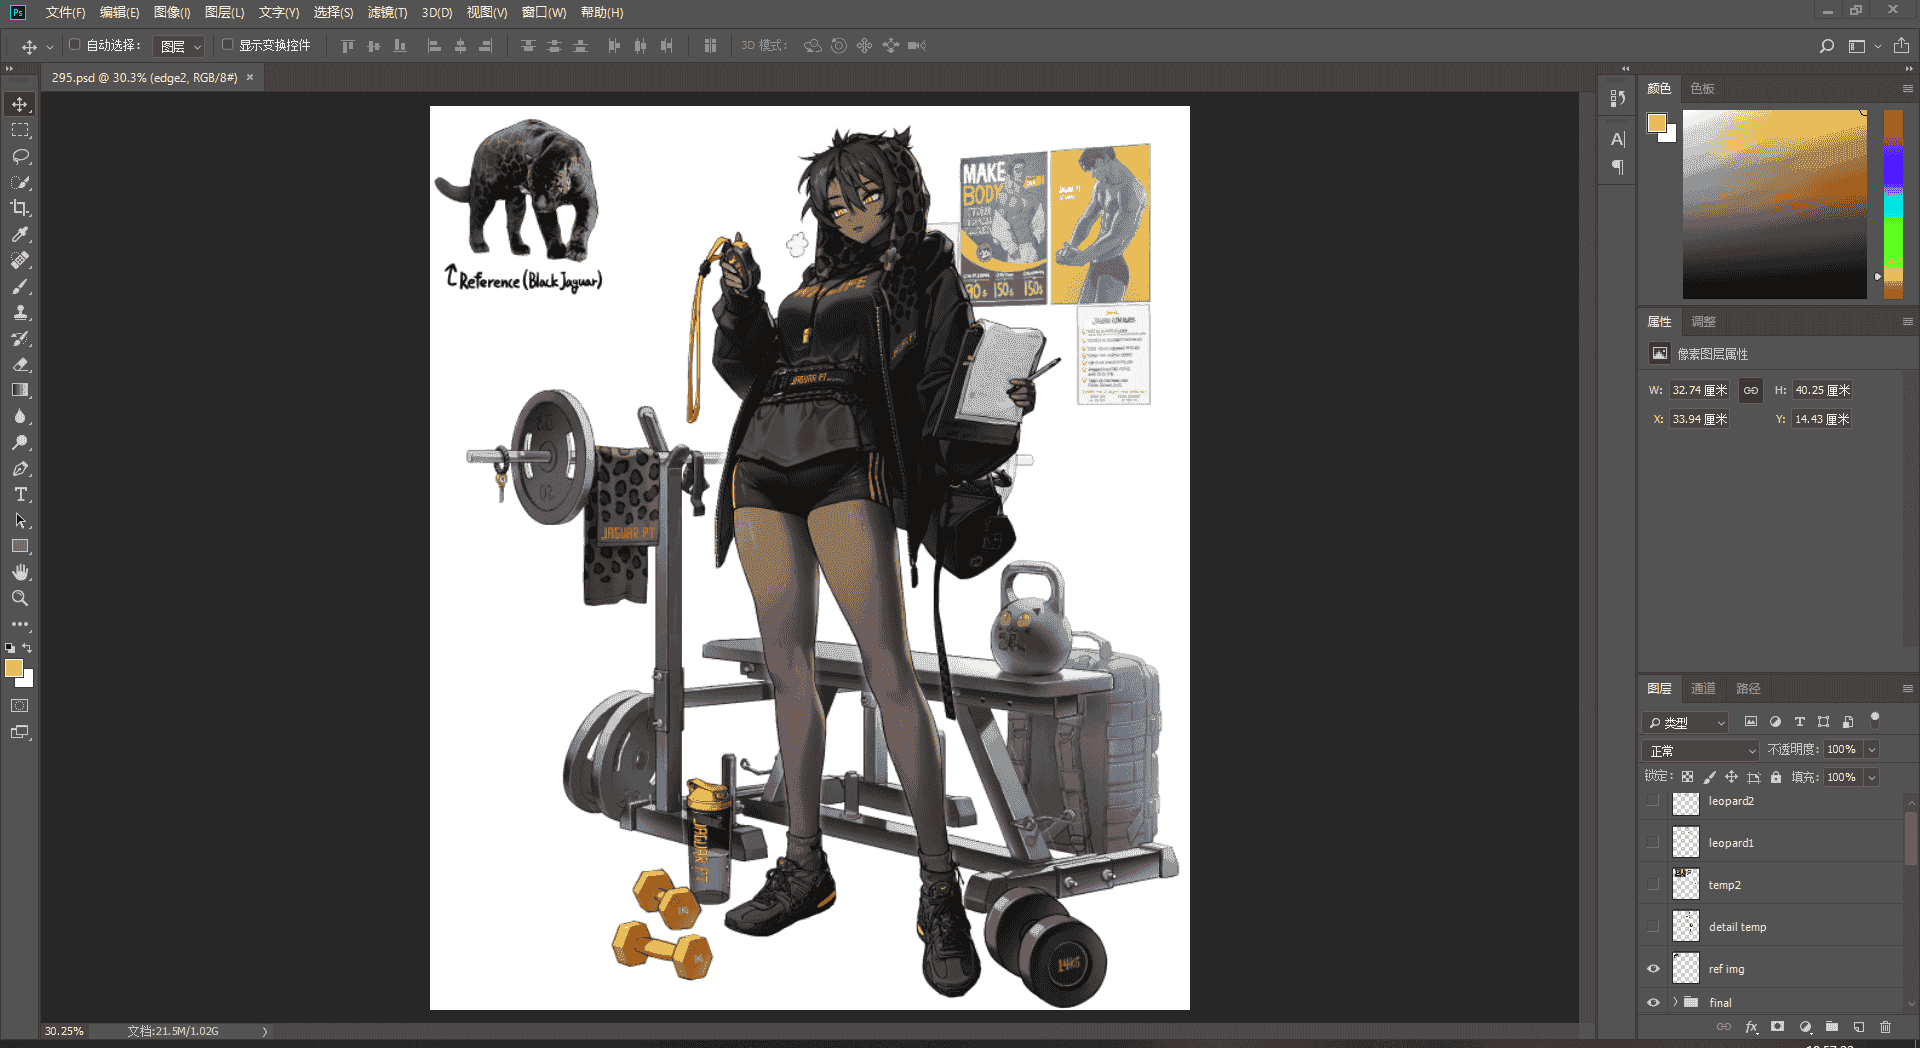1920x1048 pixels.
Task: Enable the Show Transform Controls (显示变换控件) checkbox
Action: tap(227, 45)
